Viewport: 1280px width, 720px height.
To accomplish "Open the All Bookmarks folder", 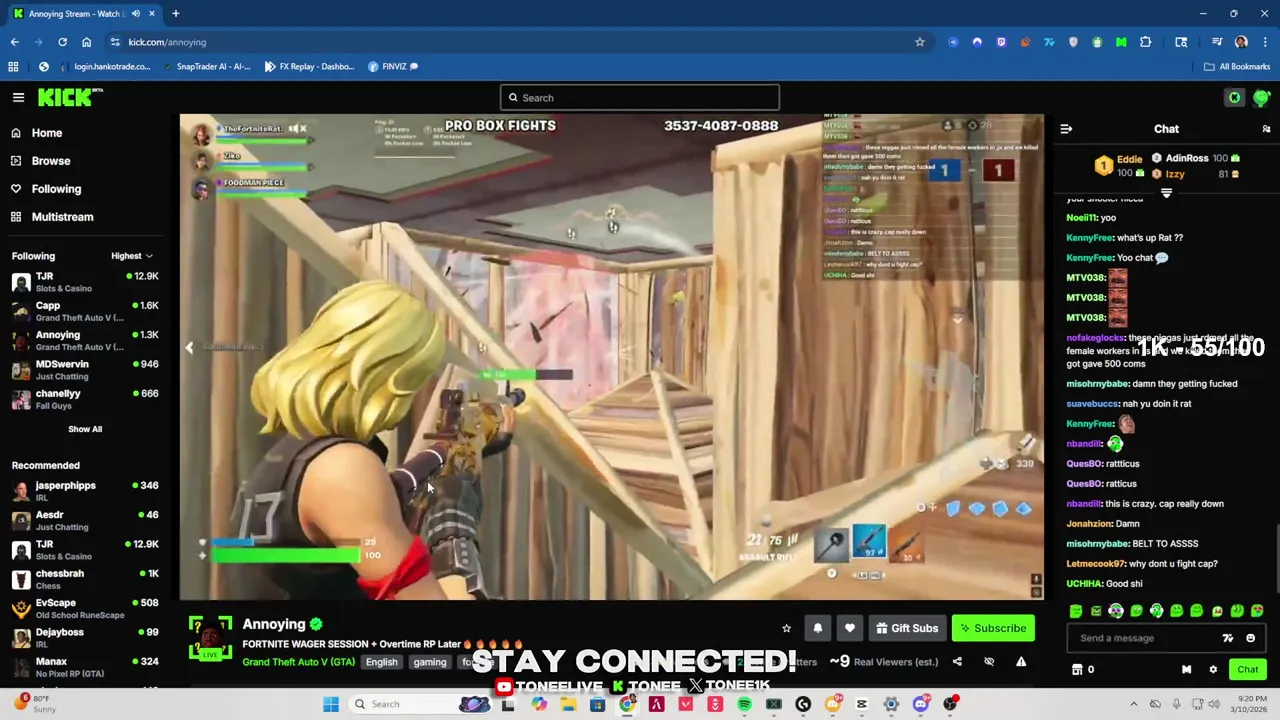I will coord(1237,67).
